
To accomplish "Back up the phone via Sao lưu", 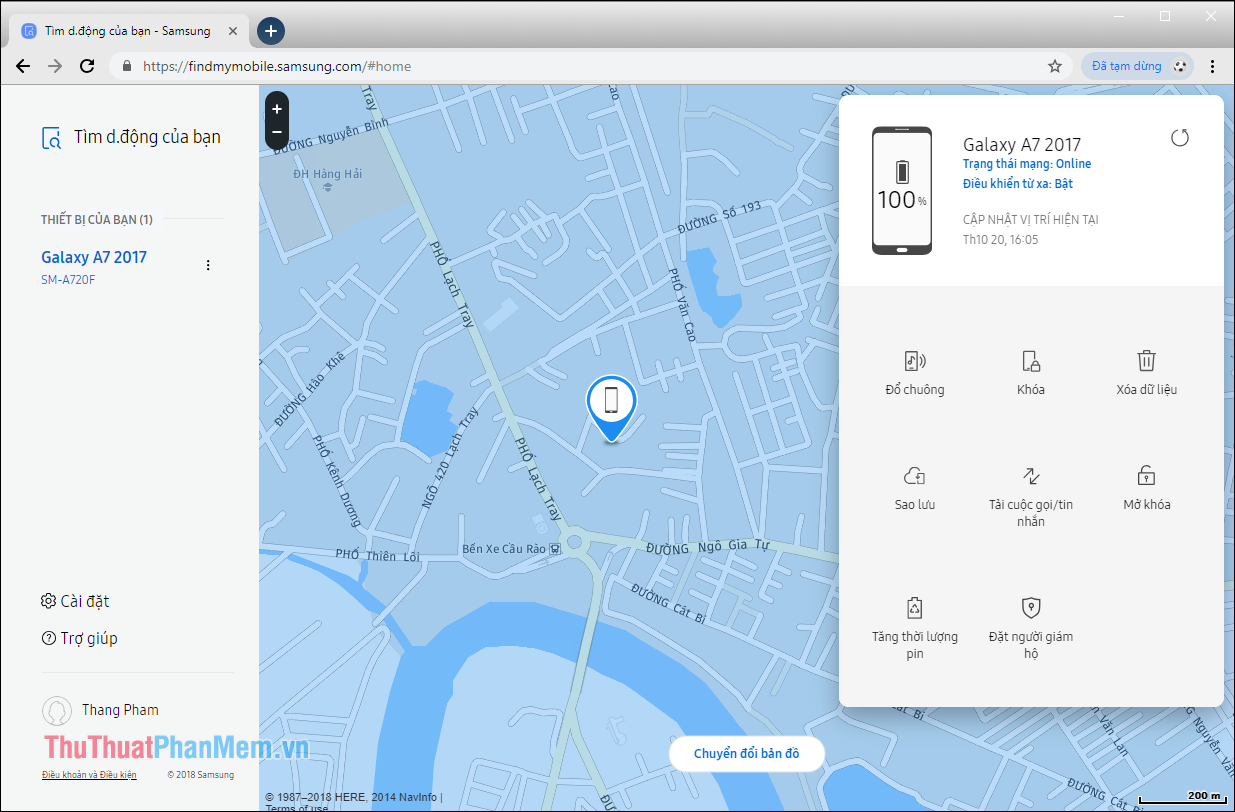I will pyautogui.click(x=915, y=487).
